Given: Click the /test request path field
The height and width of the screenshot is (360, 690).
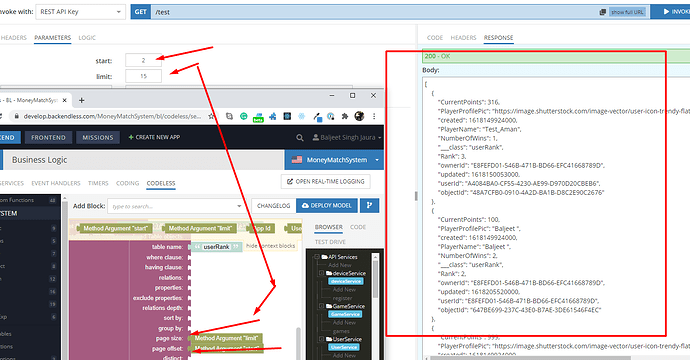Looking at the screenshot, I should pyautogui.click(x=374, y=12).
